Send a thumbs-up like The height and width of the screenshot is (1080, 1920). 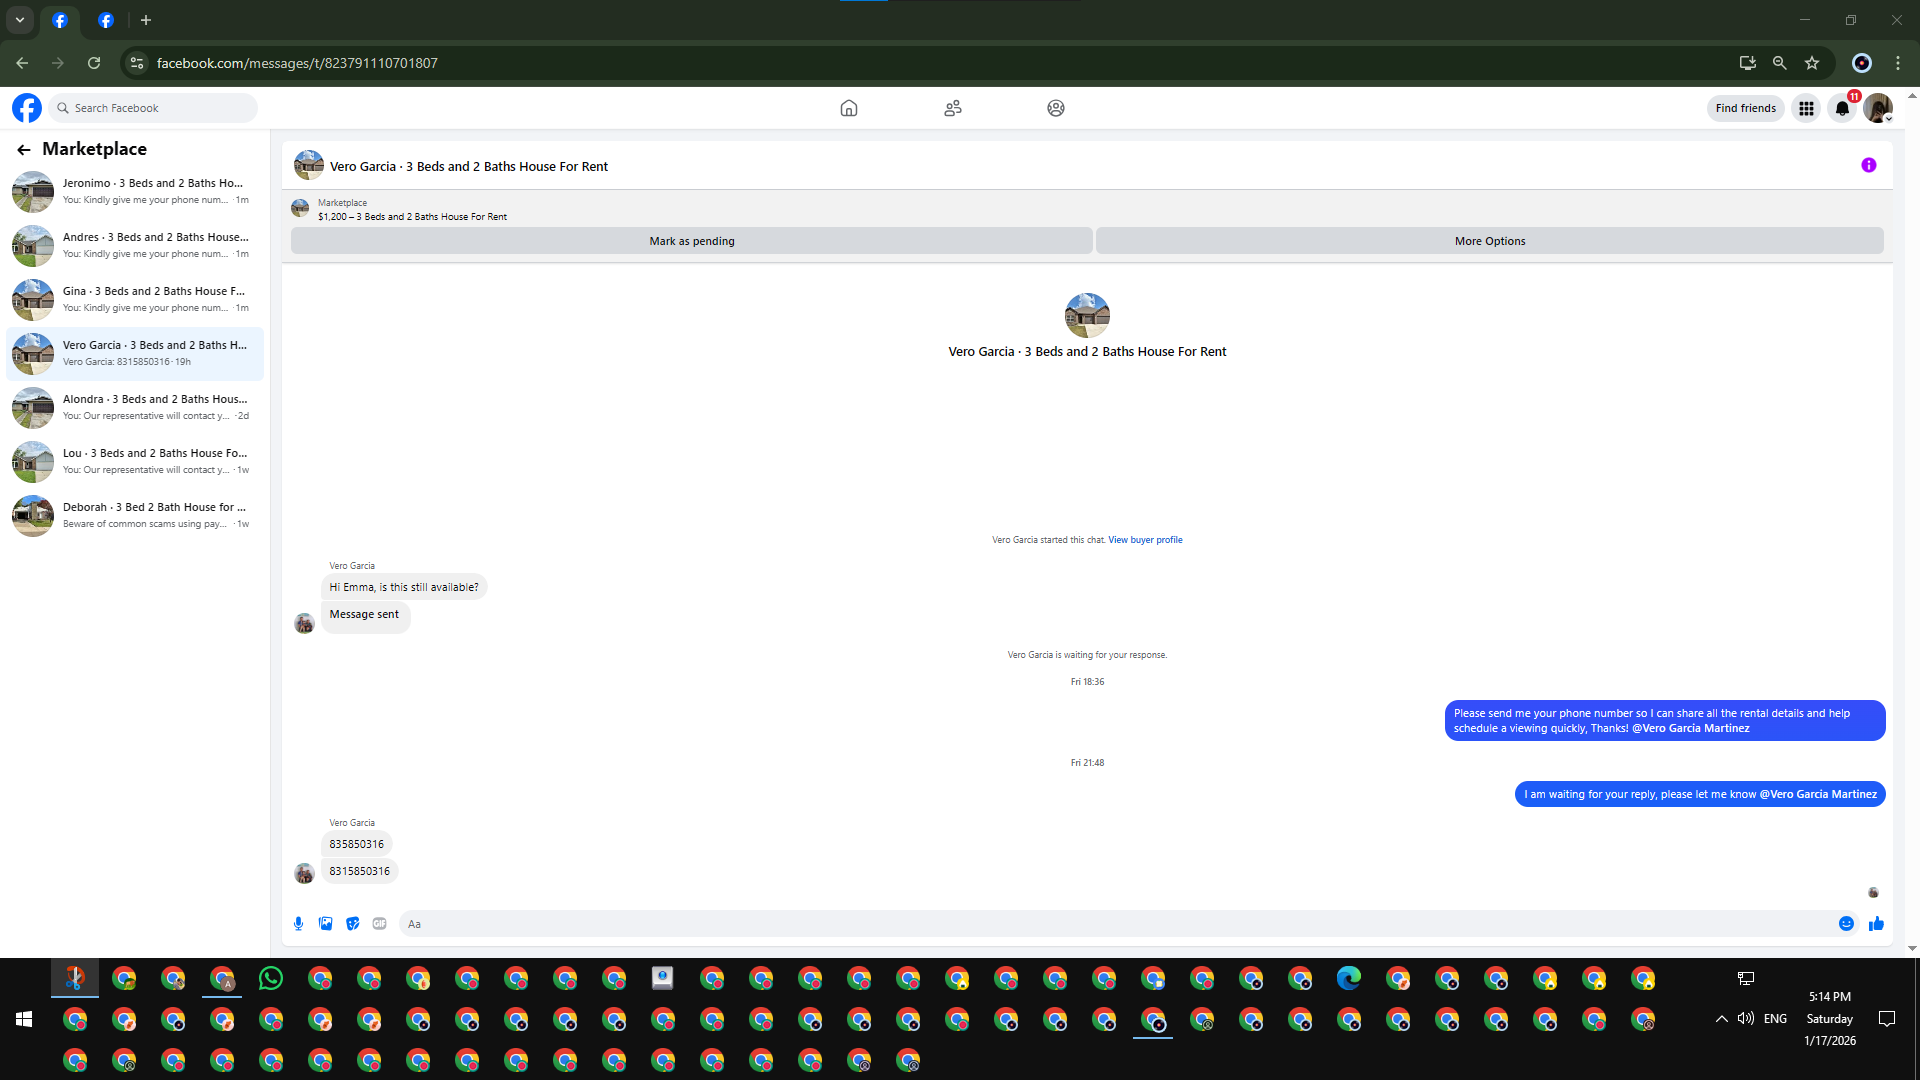click(1876, 924)
